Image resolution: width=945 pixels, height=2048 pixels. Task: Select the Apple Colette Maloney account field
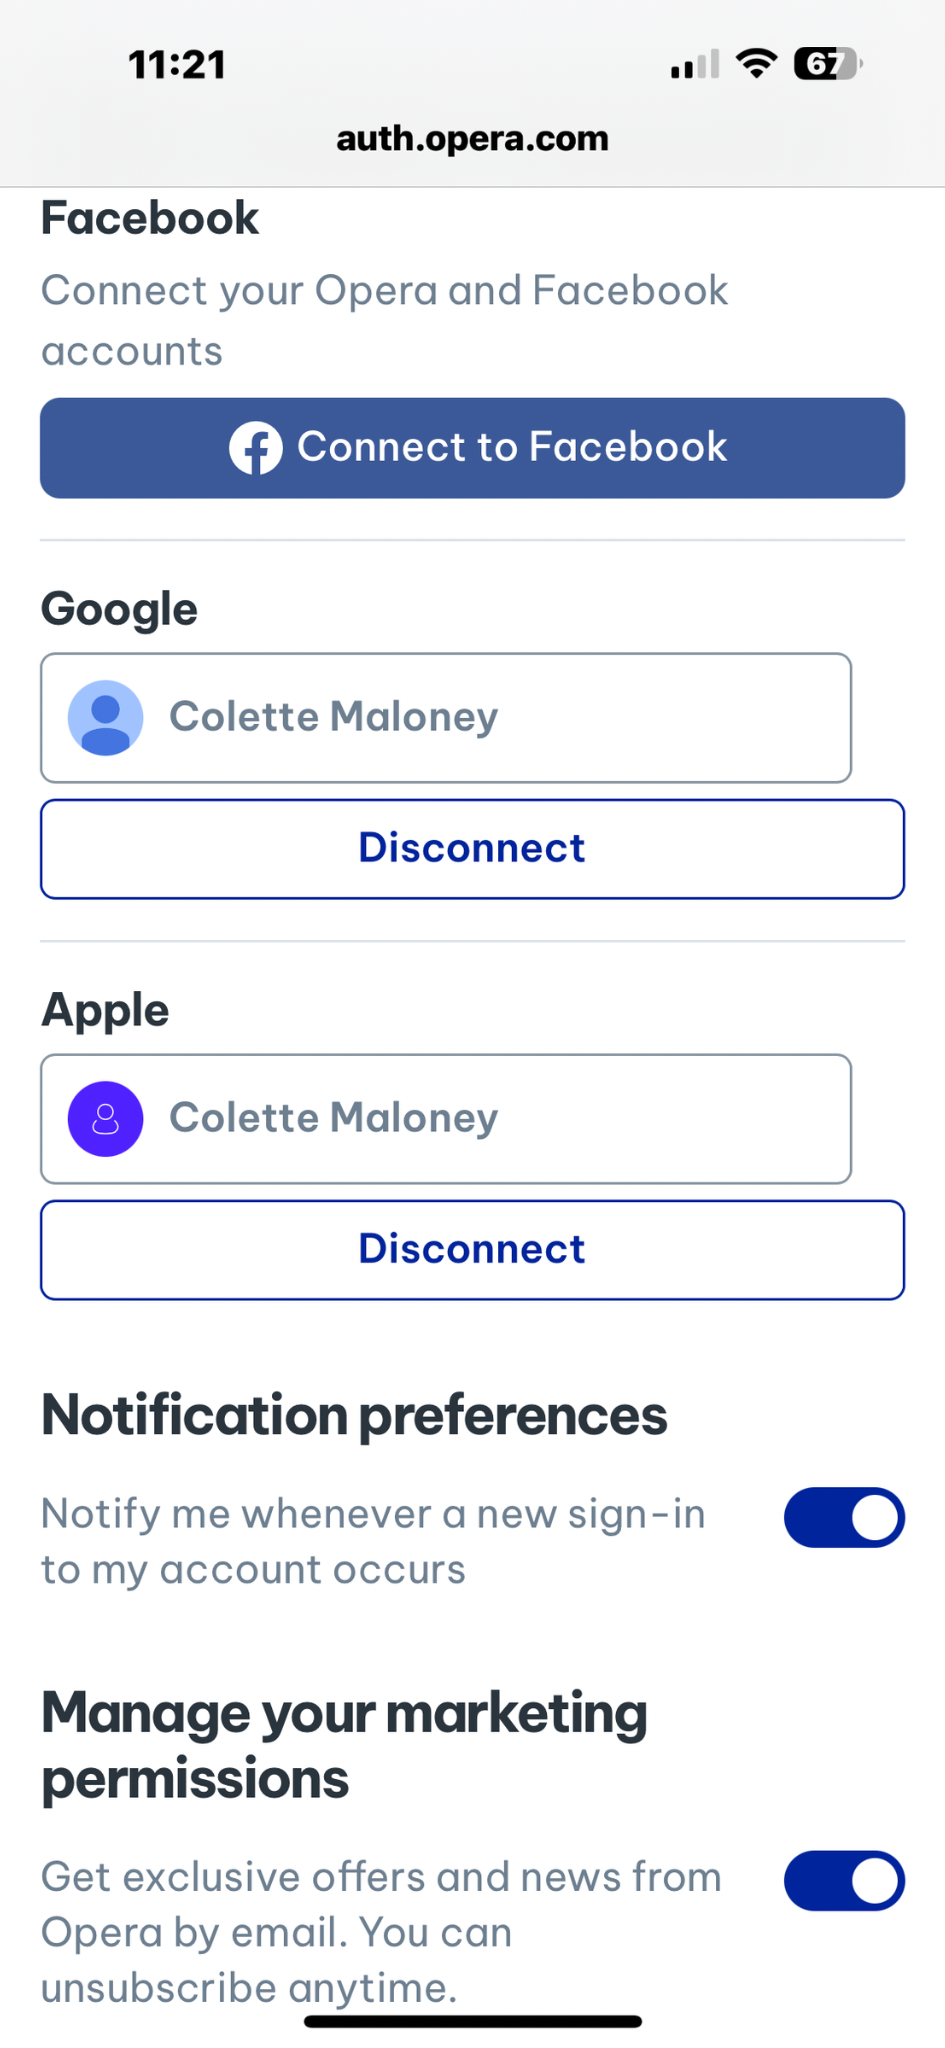pos(446,1119)
